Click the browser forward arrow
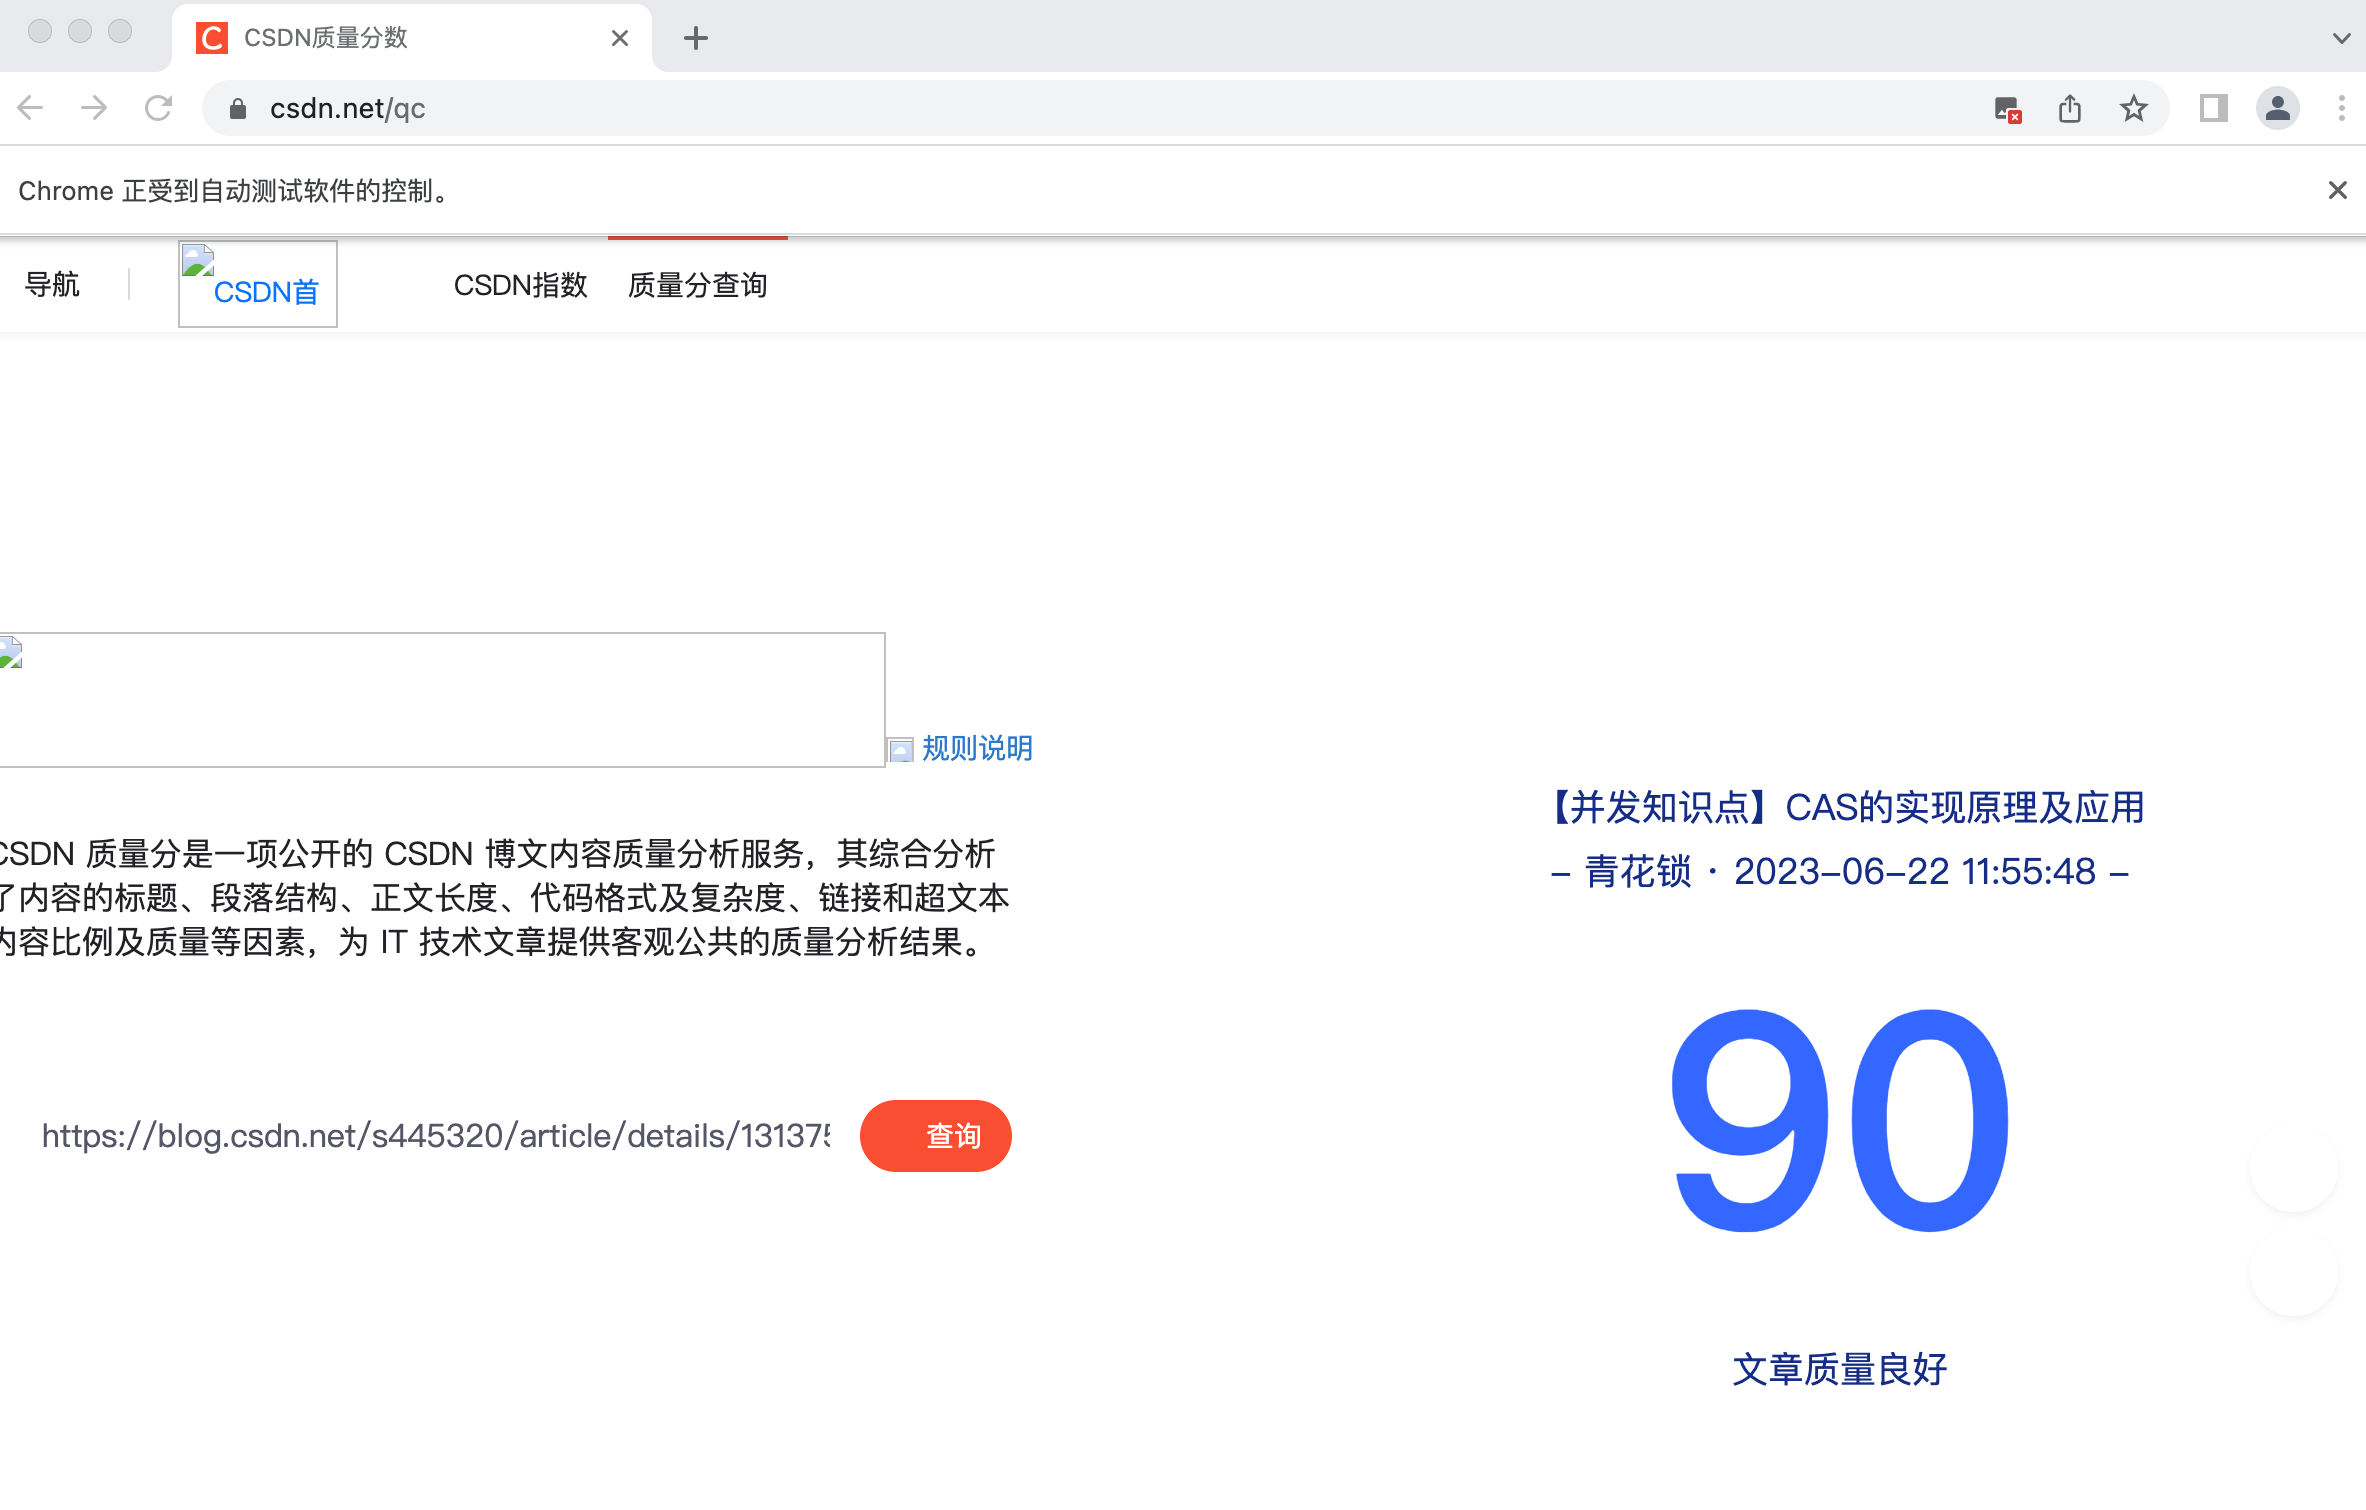 click(94, 108)
